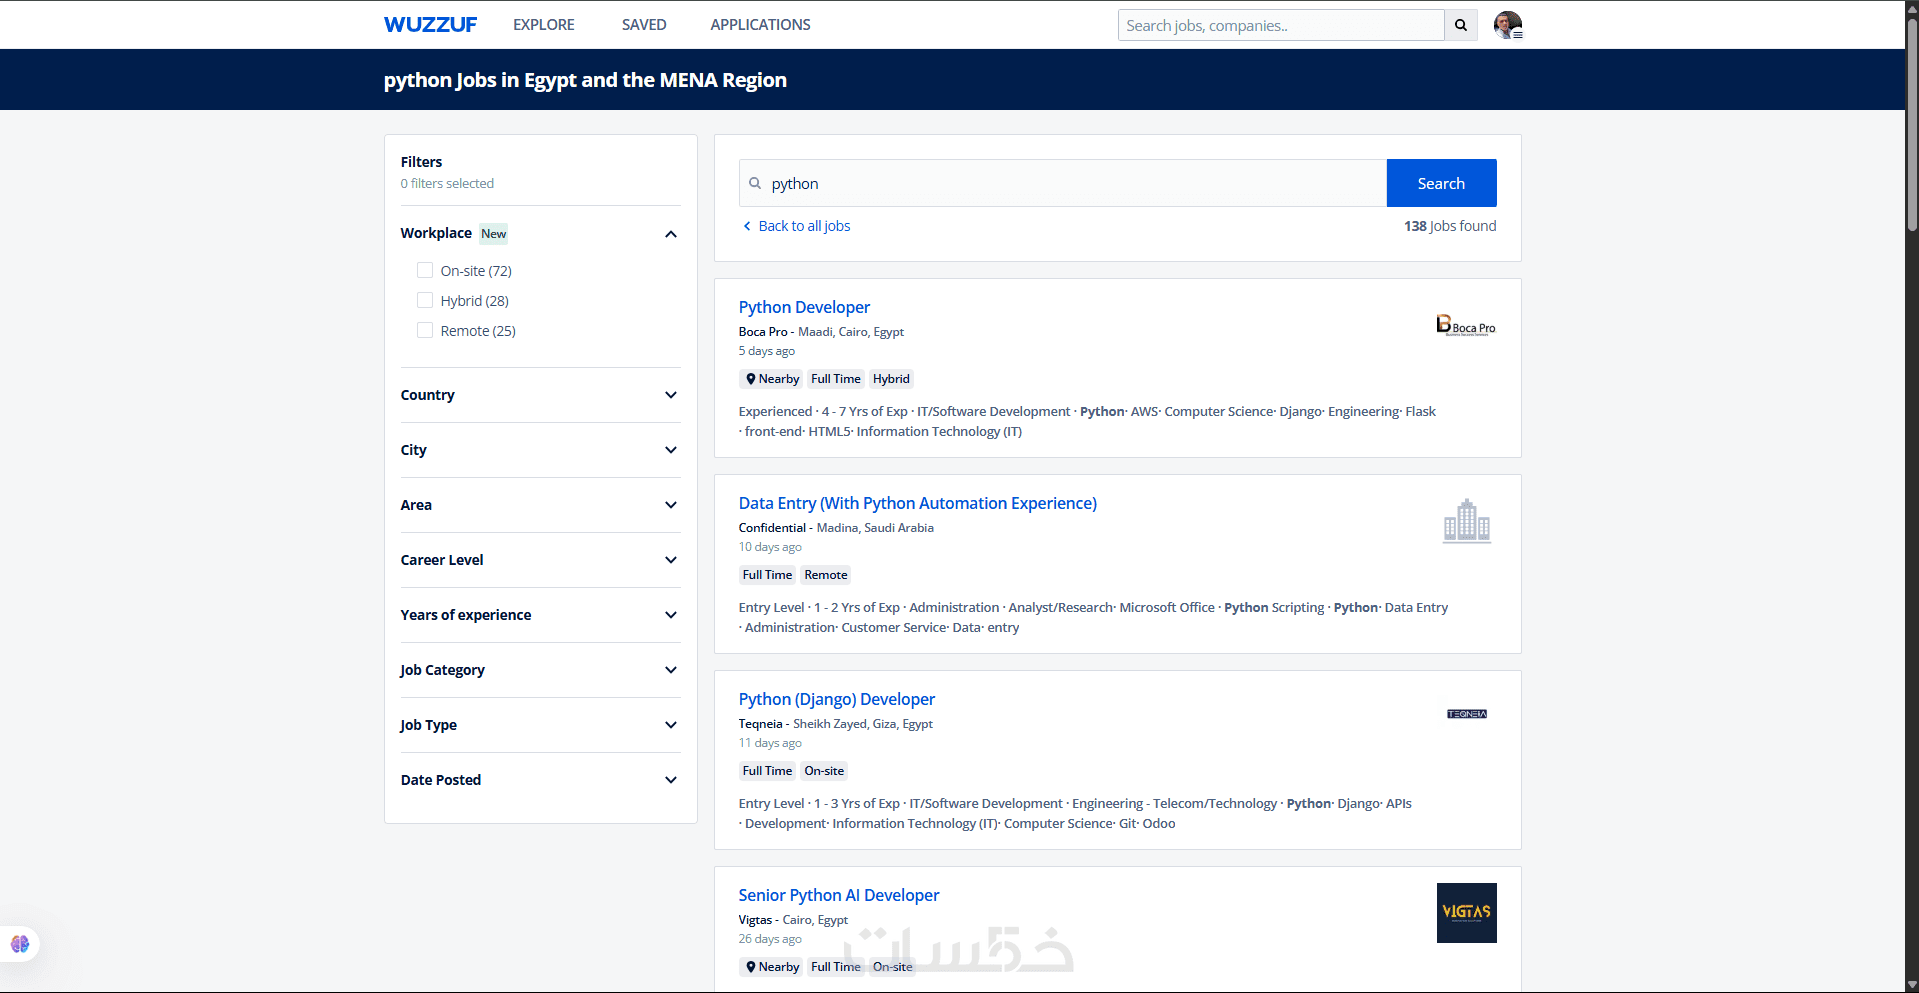The width and height of the screenshot is (1919, 993).
Task: Open Data Entry (With Python Automation Experience) job
Action: [x=918, y=503]
